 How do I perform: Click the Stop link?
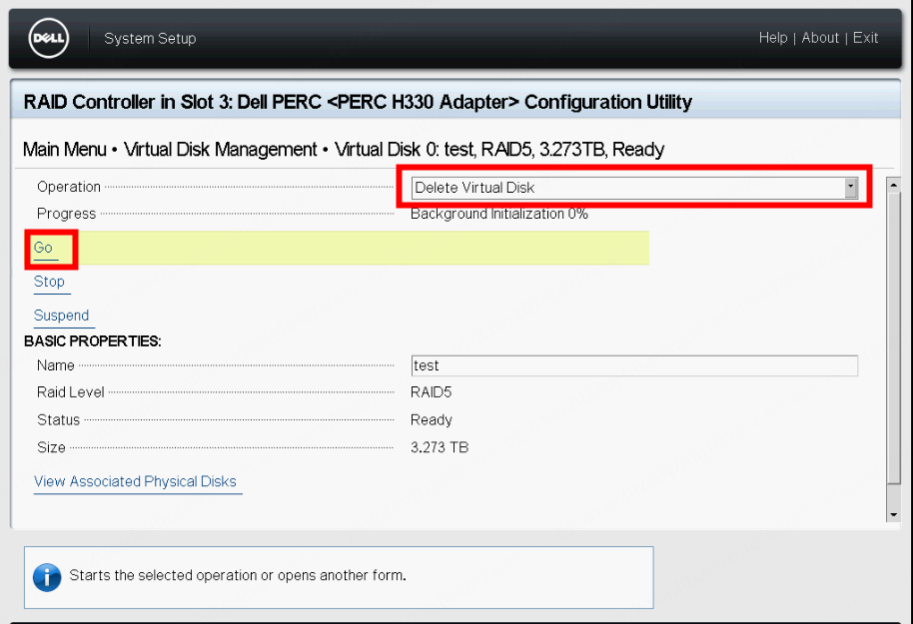pyautogui.click(x=49, y=282)
